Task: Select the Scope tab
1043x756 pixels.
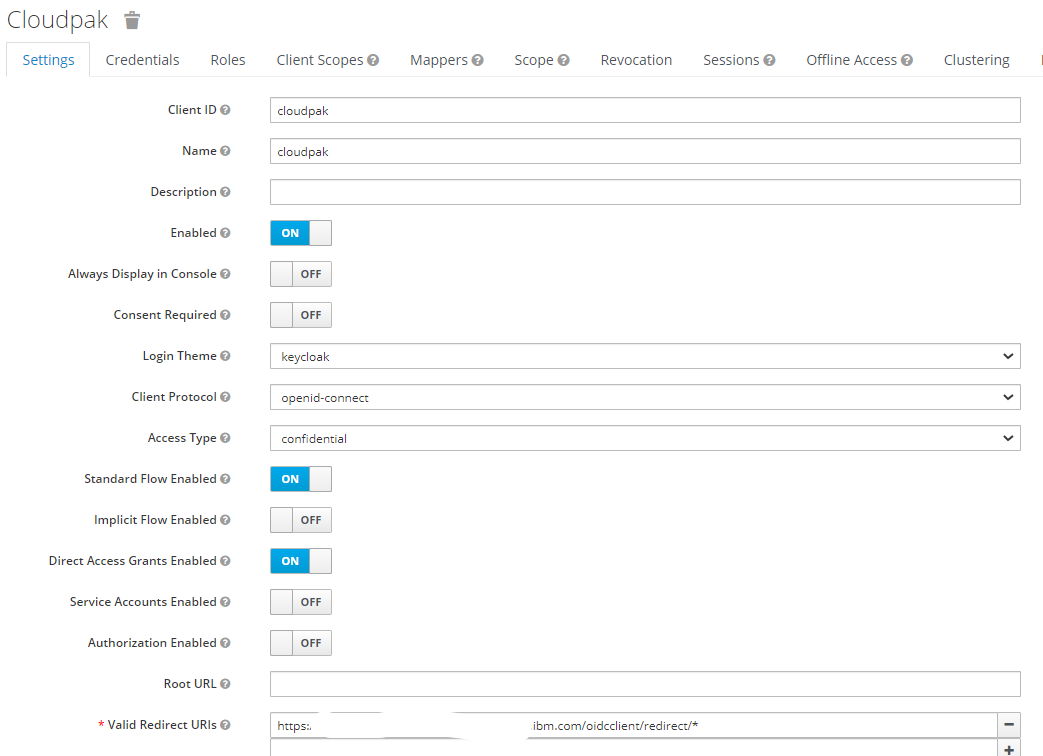Action: point(533,60)
